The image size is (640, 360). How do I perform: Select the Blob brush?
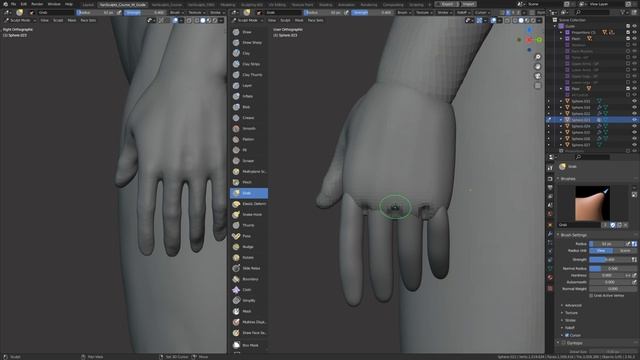coord(249,107)
